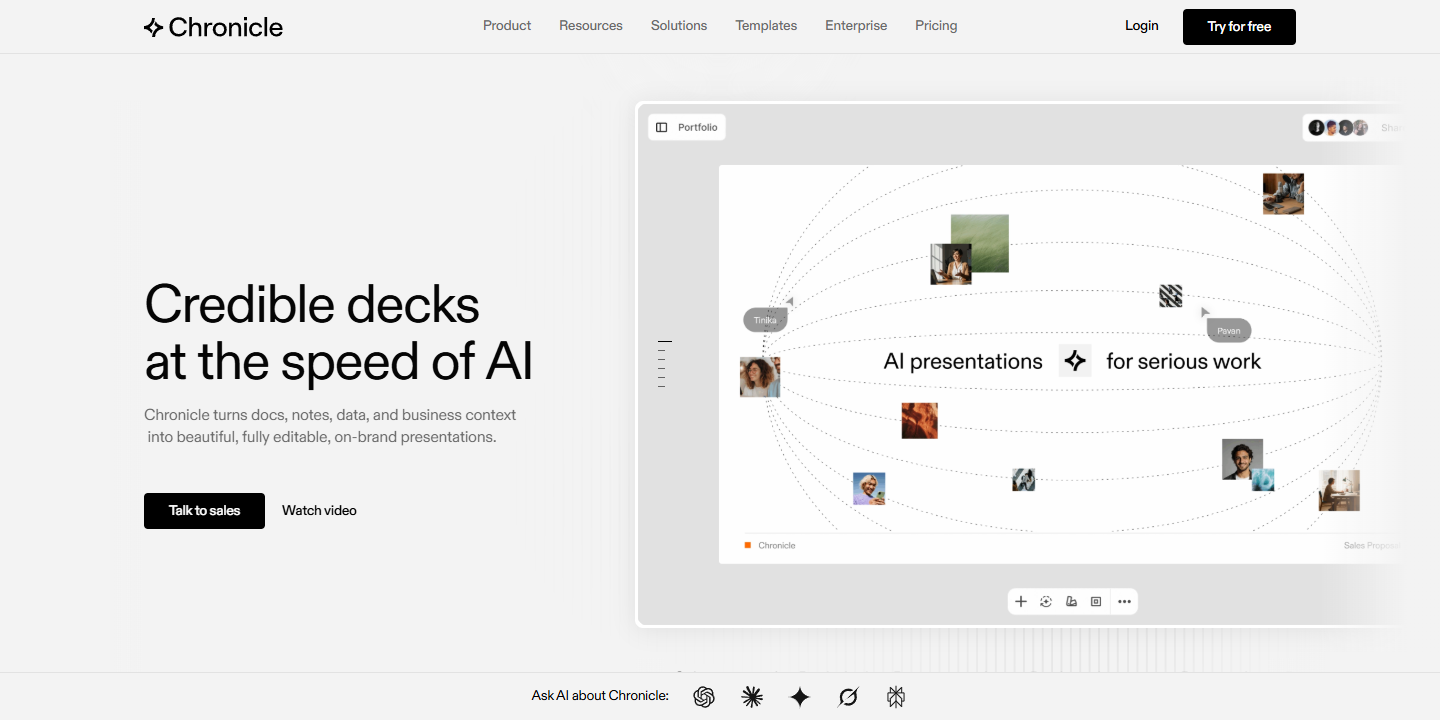
Task: Click the Tinika cursor label
Action: point(765,320)
